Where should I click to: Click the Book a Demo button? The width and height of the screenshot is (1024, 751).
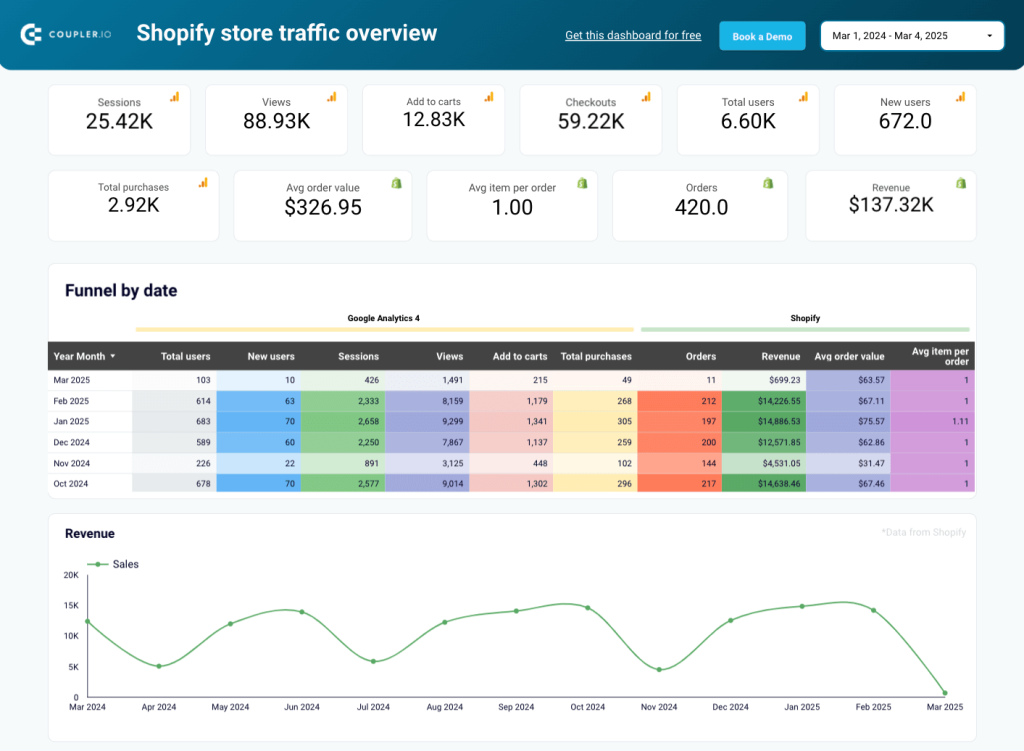point(762,37)
